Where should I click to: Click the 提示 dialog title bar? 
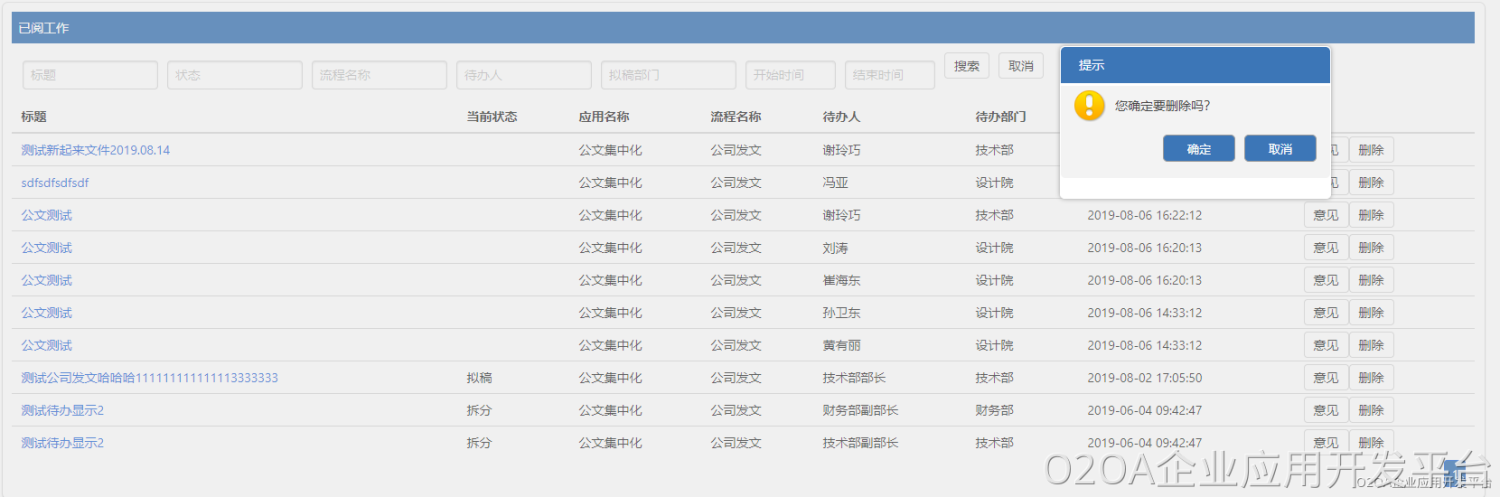pyautogui.click(x=1195, y=65)
